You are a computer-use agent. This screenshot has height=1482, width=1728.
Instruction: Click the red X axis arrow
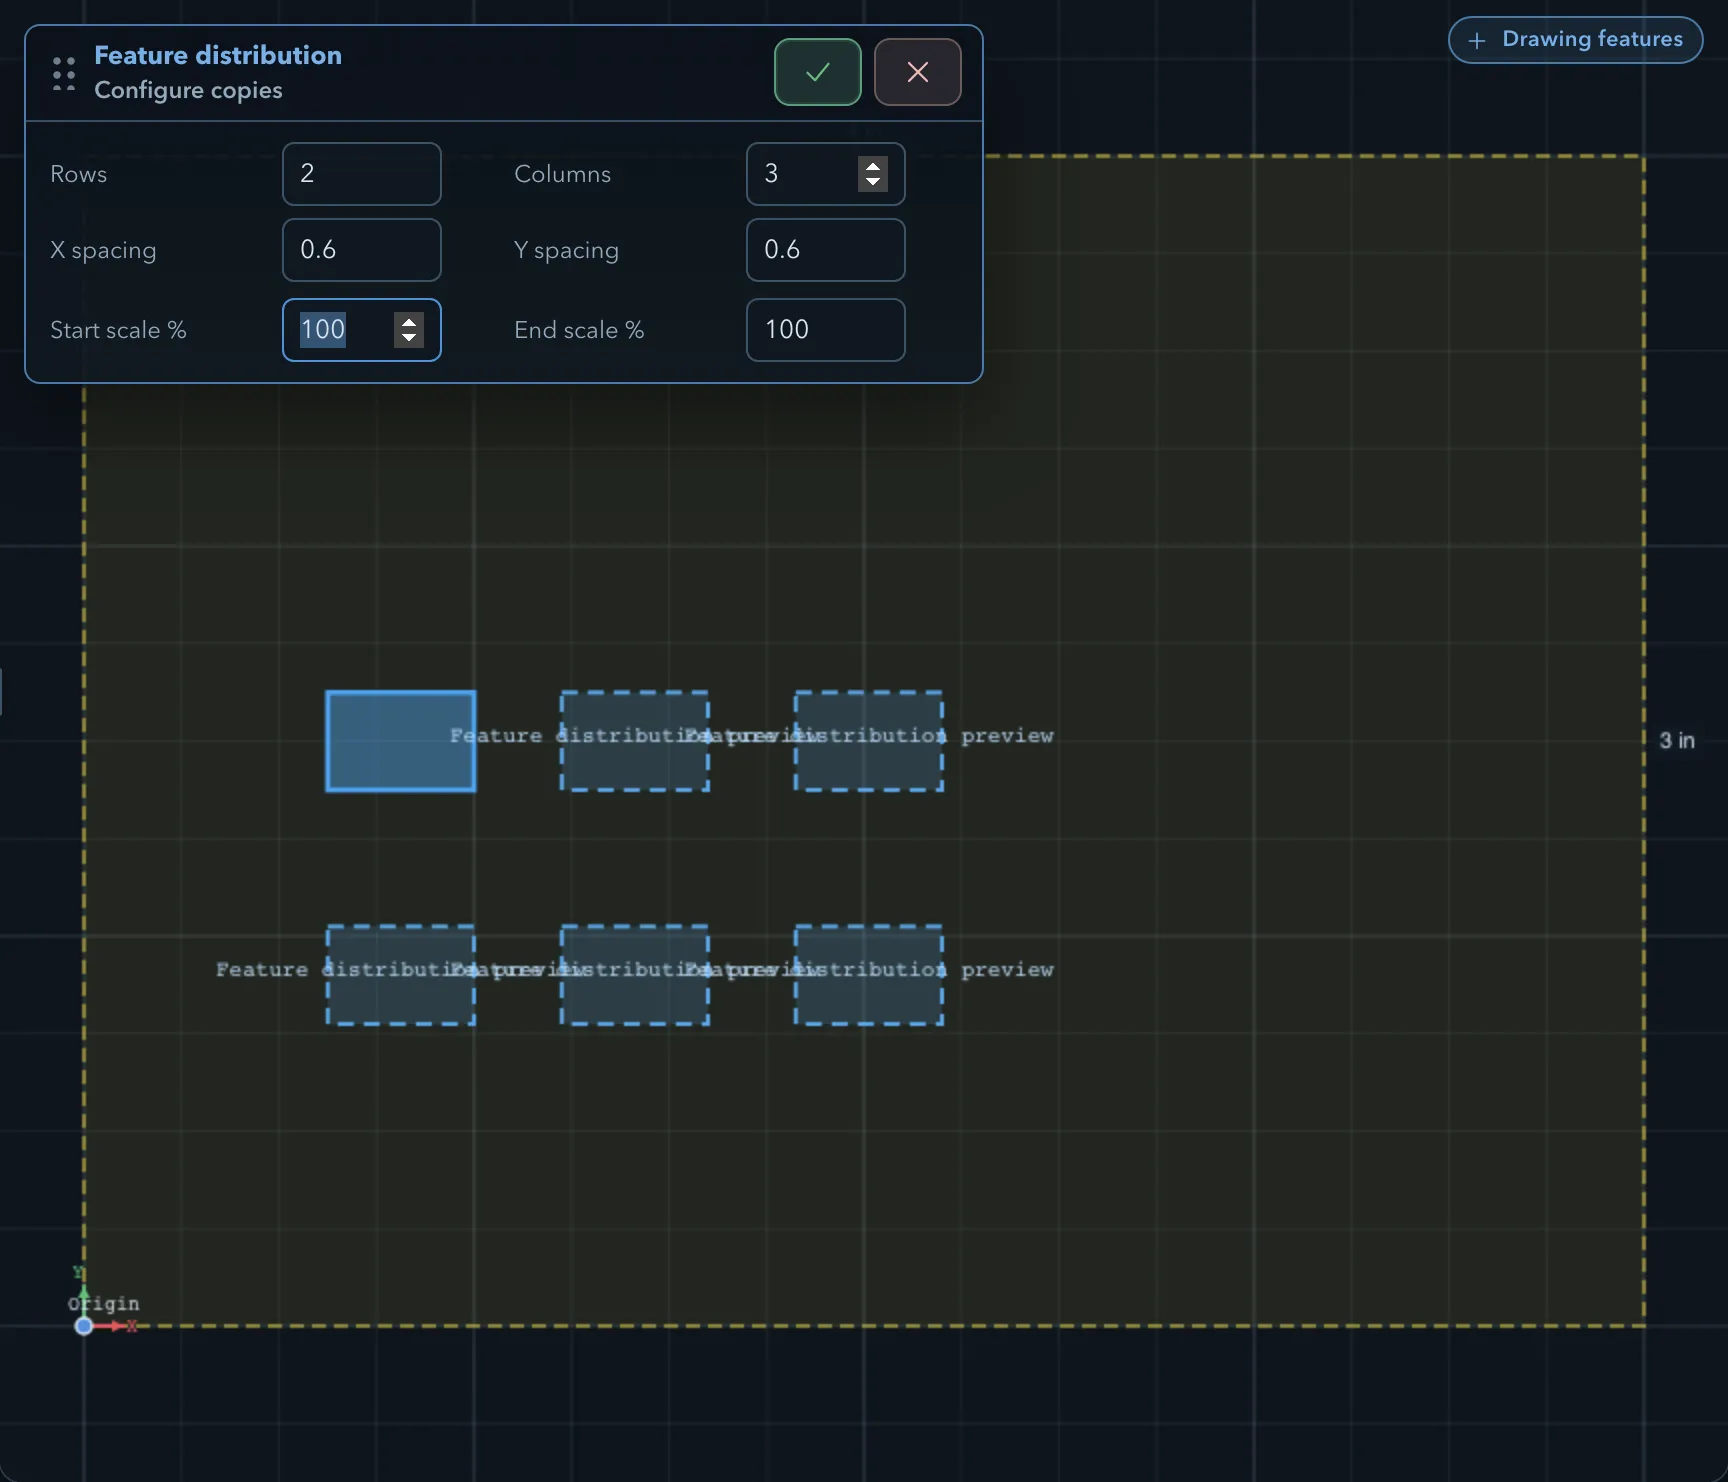tap(116, 1326)
